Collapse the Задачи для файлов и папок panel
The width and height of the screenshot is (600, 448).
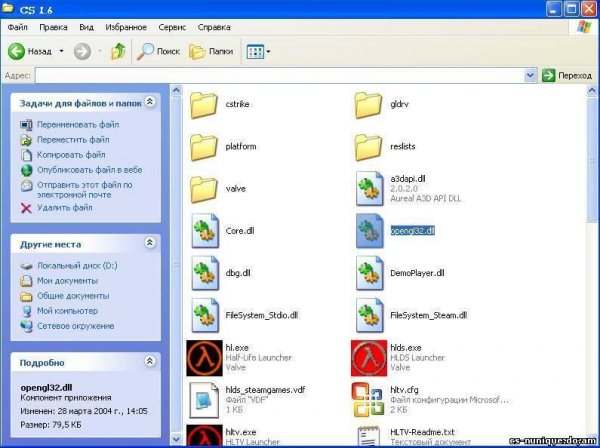click(150, 102)
